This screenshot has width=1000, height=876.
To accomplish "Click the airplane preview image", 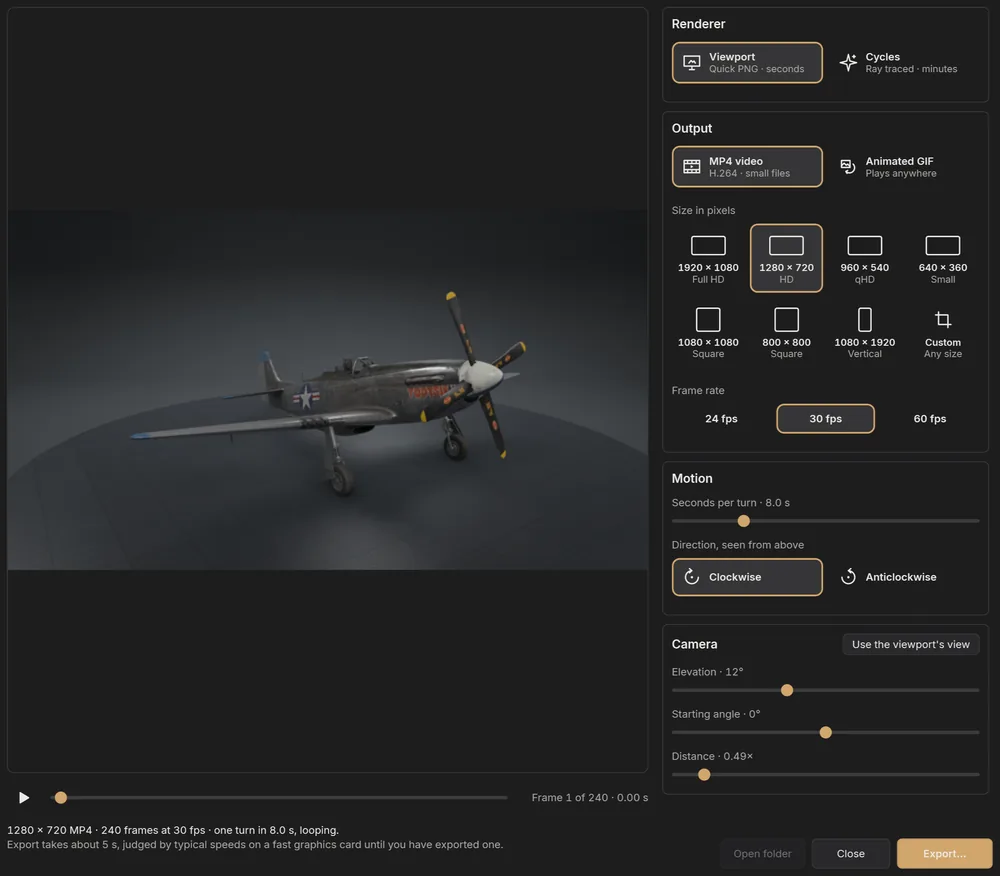I will (327, 390).
